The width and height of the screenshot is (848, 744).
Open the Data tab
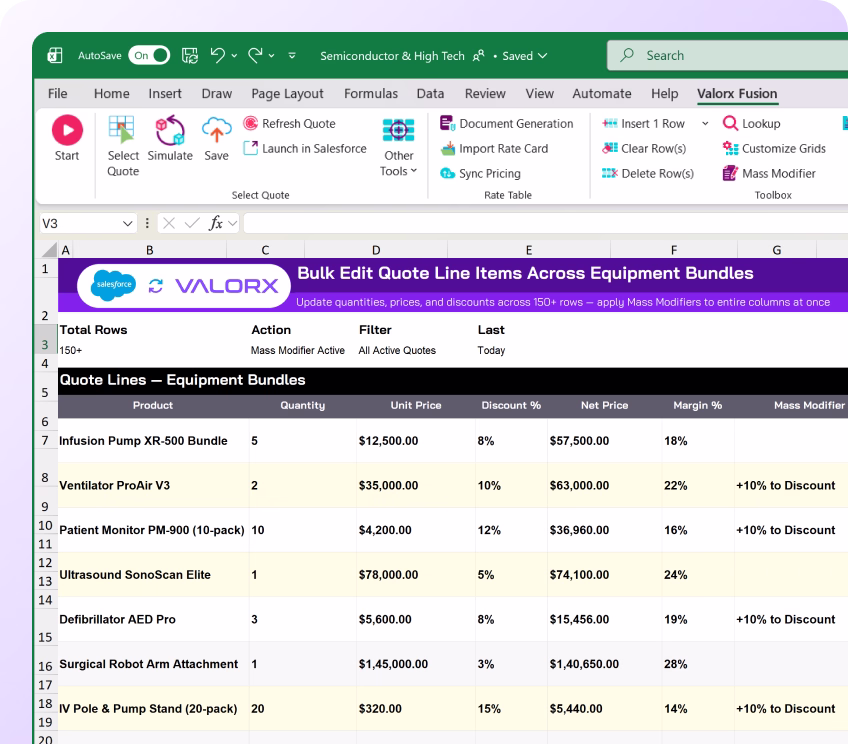tap(430, 94)
